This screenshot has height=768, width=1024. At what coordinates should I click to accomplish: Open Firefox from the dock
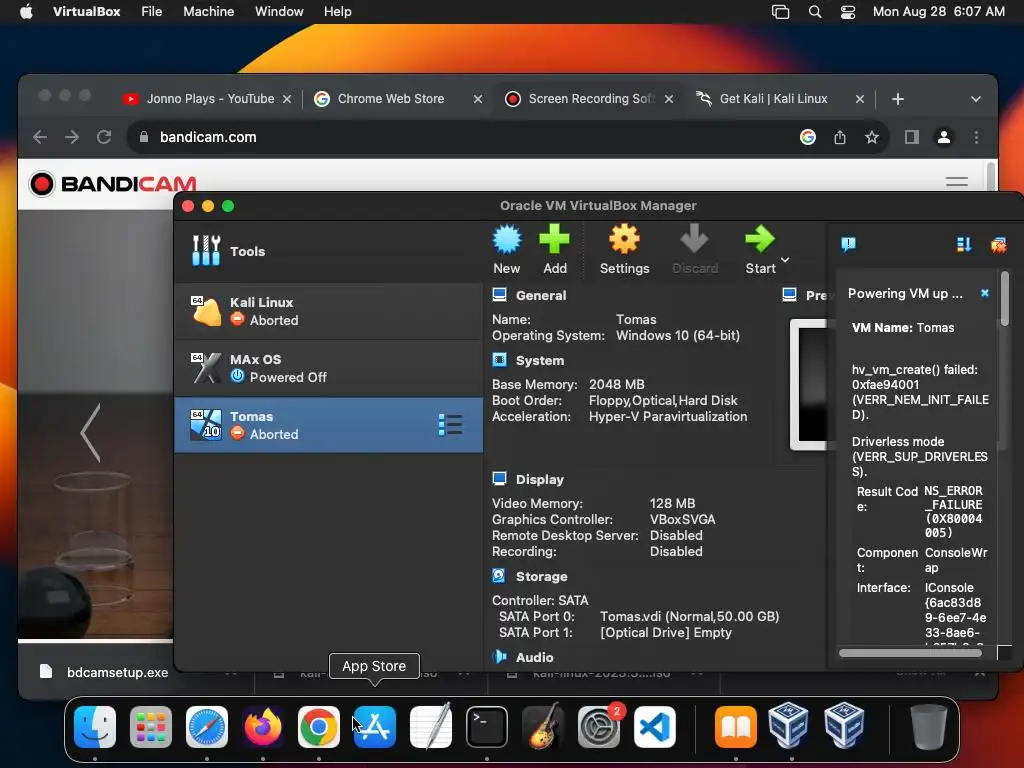pos(263,727)
